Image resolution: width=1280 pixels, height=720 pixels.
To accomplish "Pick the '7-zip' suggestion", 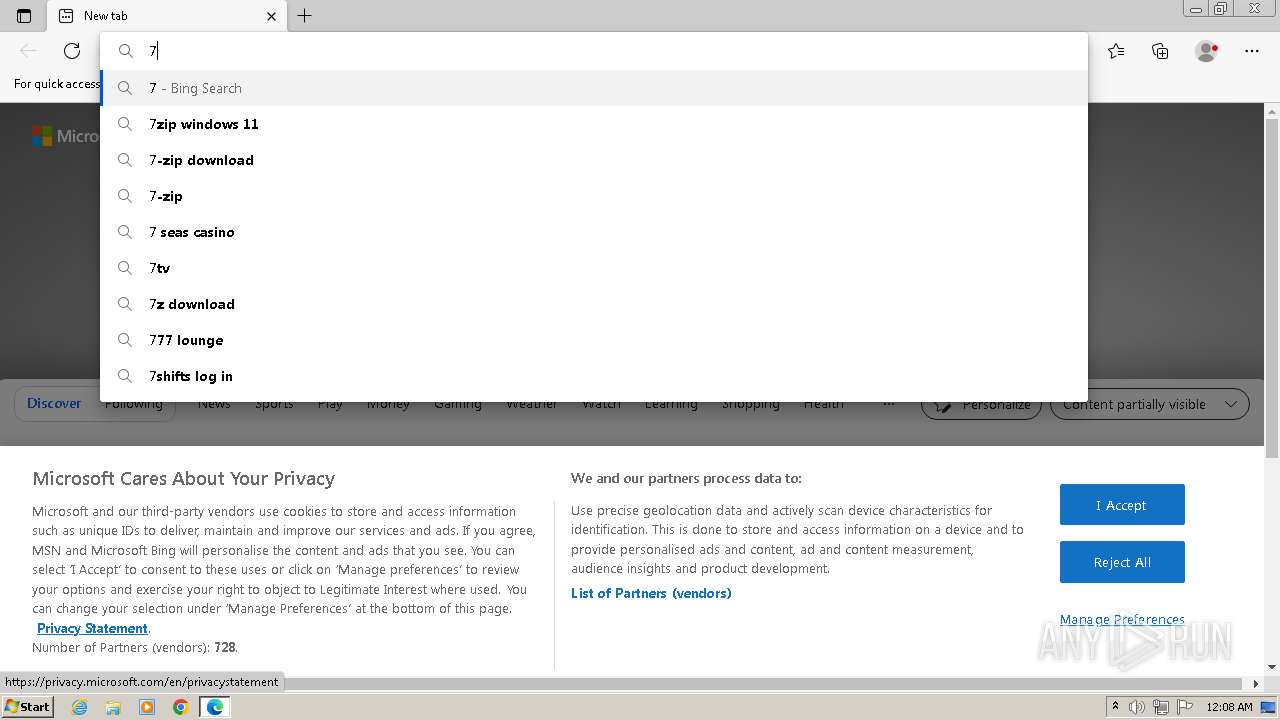I will [x=594, y=196].
